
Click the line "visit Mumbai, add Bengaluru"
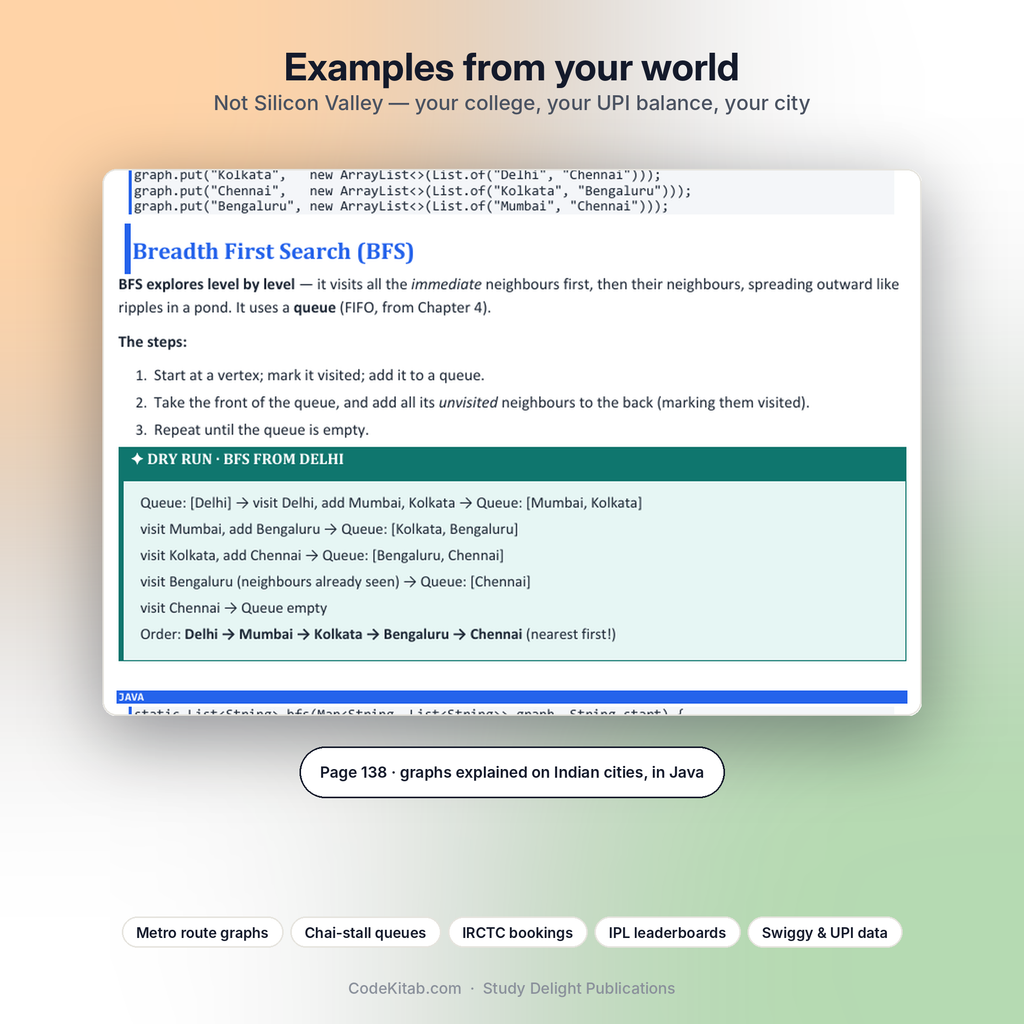pos(329,529)
